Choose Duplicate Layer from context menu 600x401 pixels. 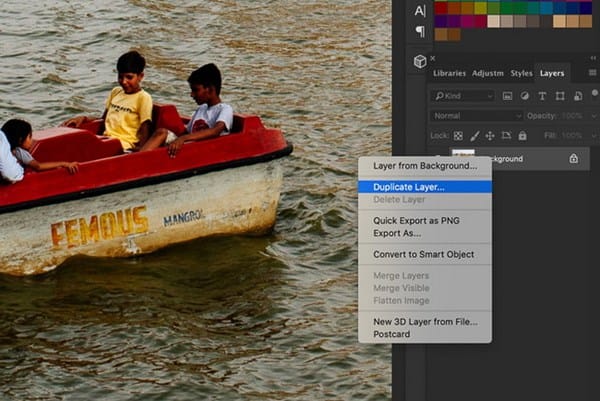coord(409,186)
